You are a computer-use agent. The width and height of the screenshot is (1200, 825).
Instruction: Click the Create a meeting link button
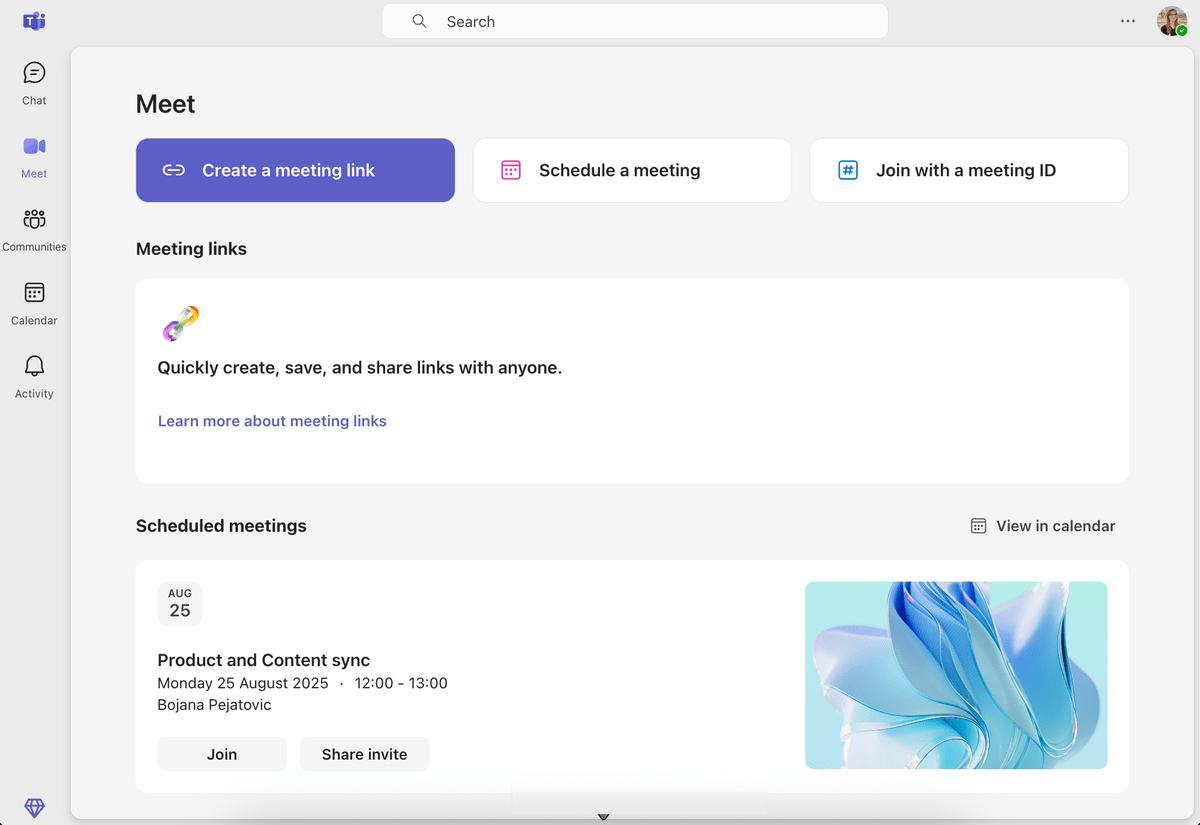pyautogui.click(x=295, y=170)
